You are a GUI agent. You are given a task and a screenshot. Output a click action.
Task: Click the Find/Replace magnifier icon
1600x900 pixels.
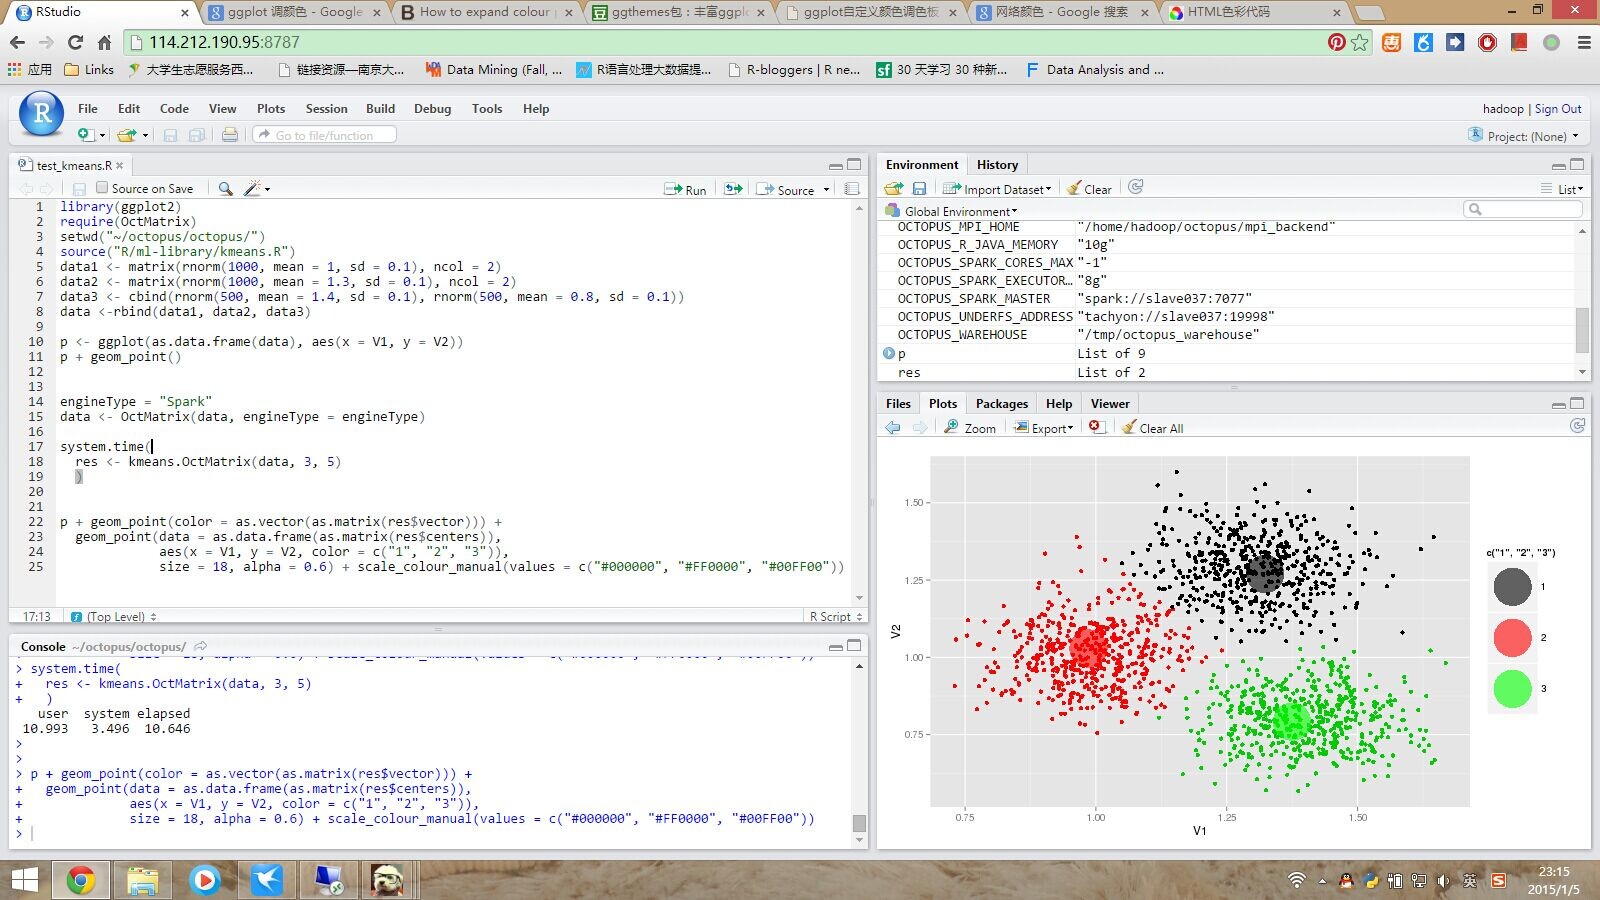coord(226,189)
